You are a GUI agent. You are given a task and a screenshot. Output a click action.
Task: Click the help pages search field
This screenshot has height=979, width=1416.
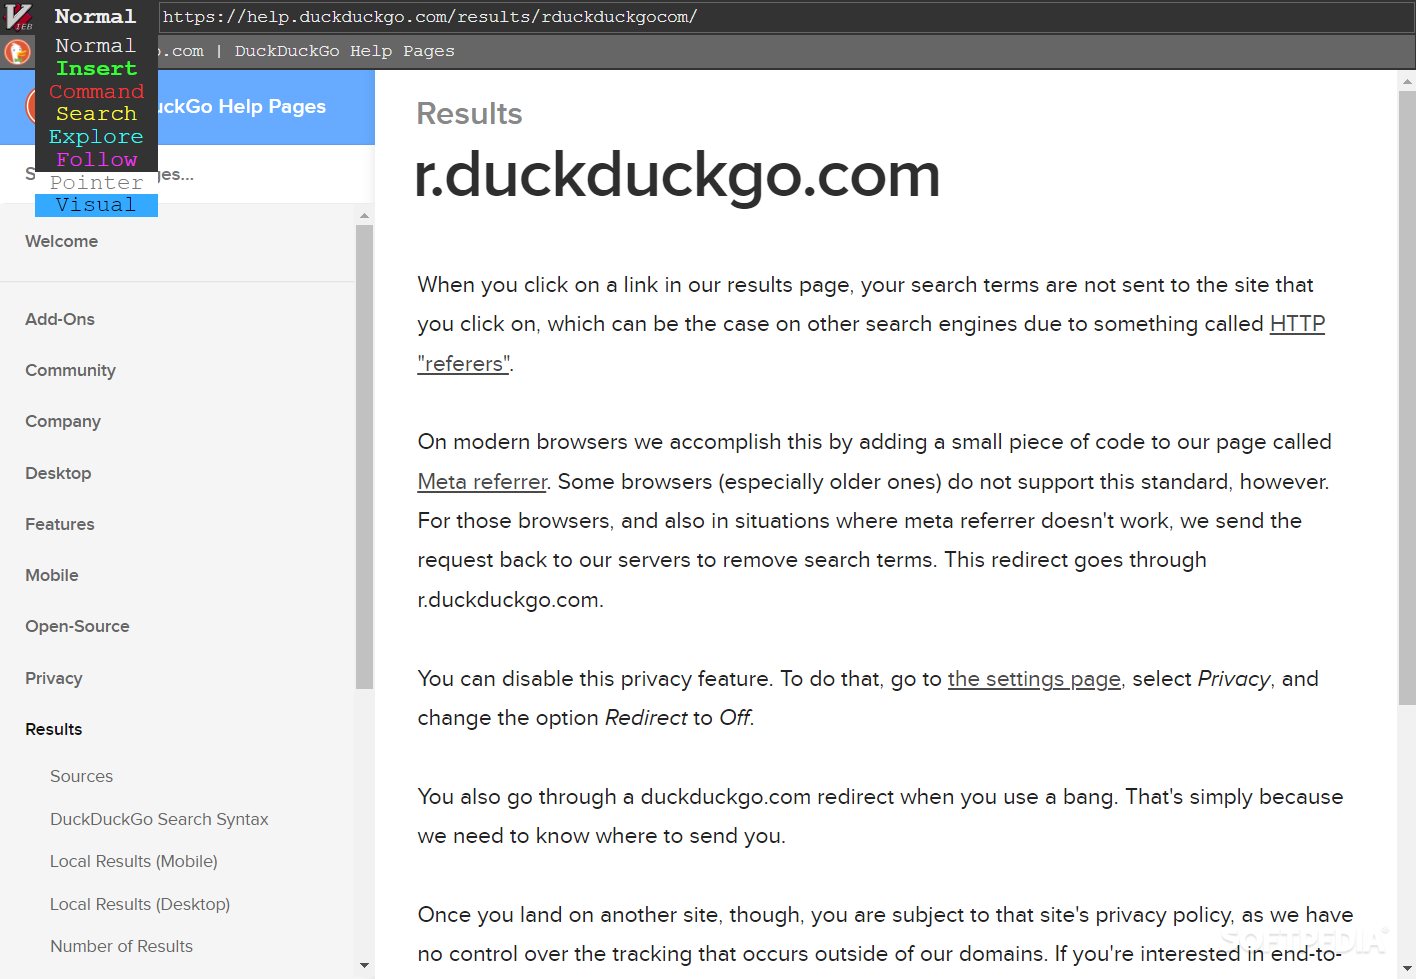[x=187, y=175]
